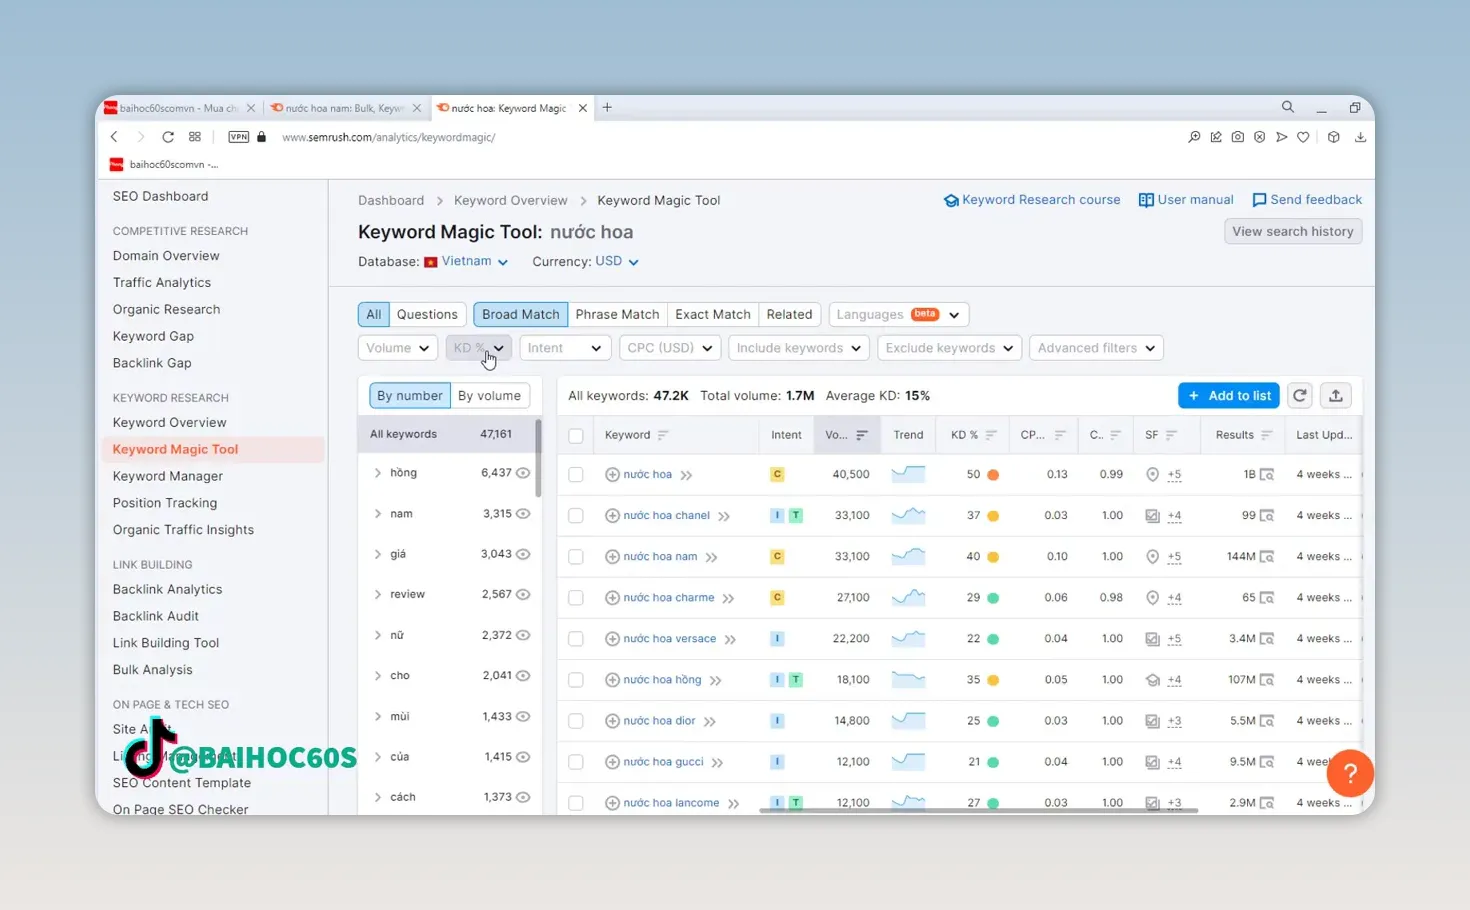View SERP for nước hoa nam results

(x=1267, y=556)
